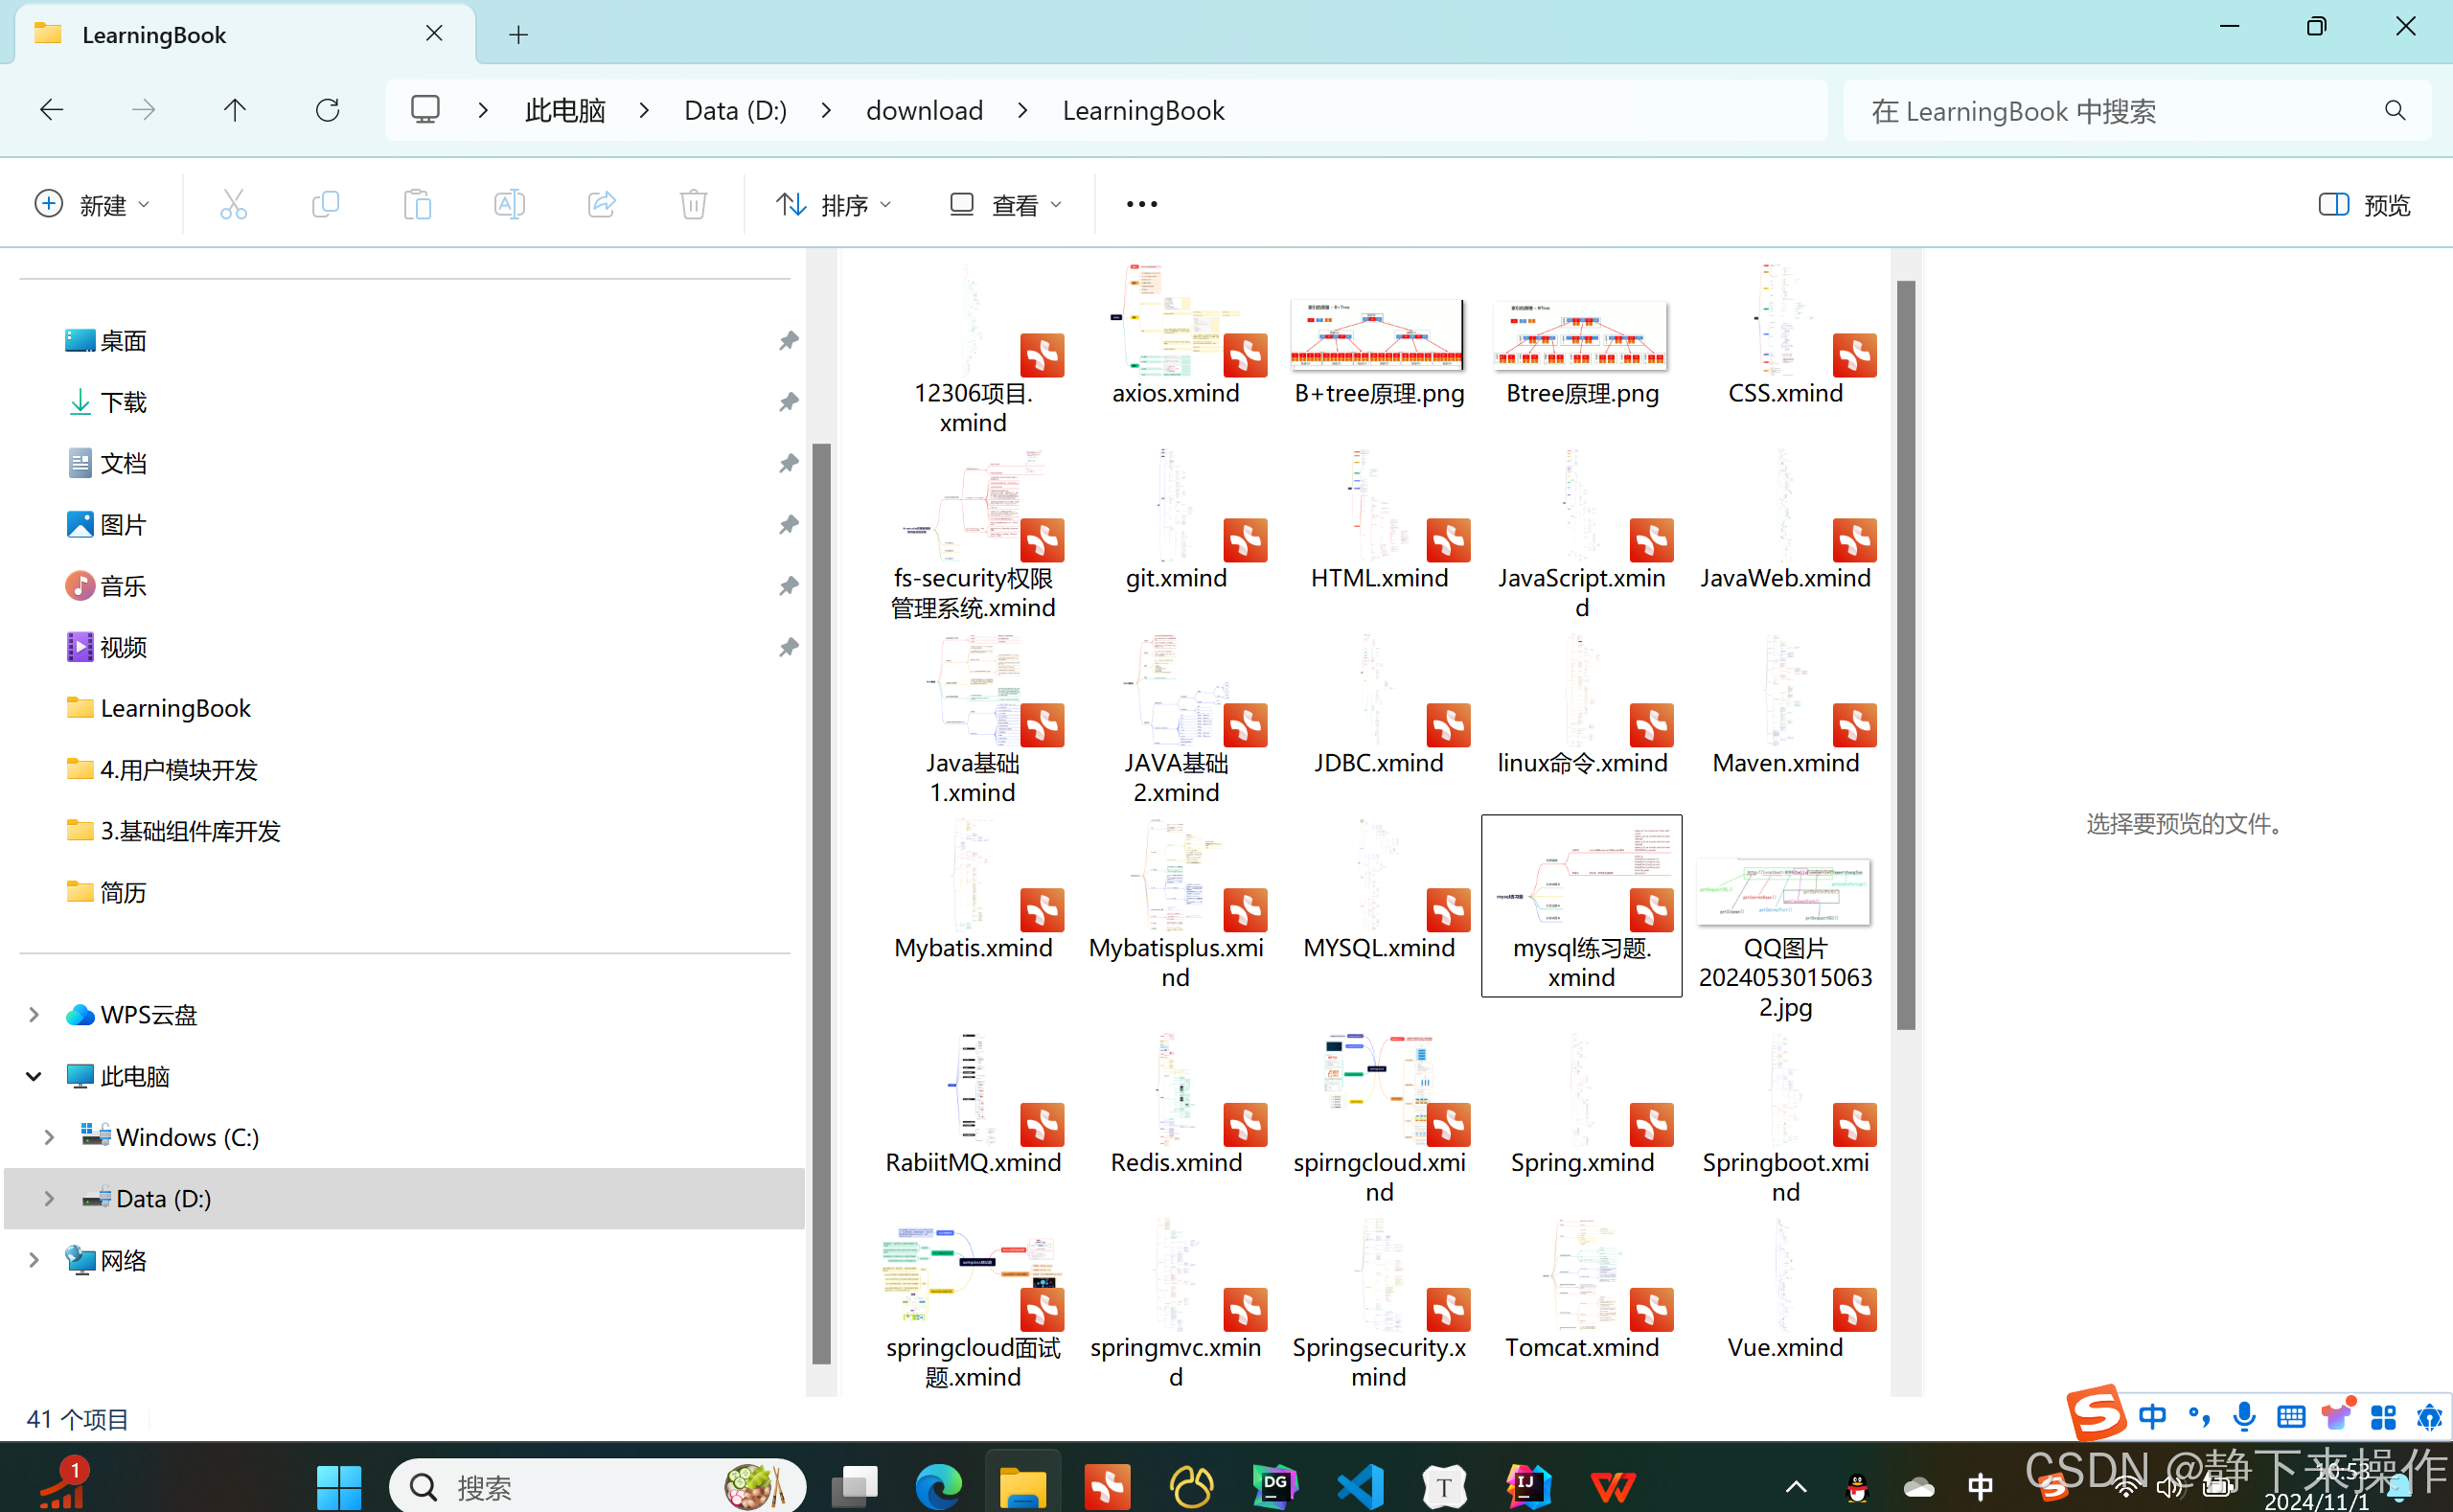Click the Copy icon in toolbar
The image size is (2453, 1512).
[325, 204]
